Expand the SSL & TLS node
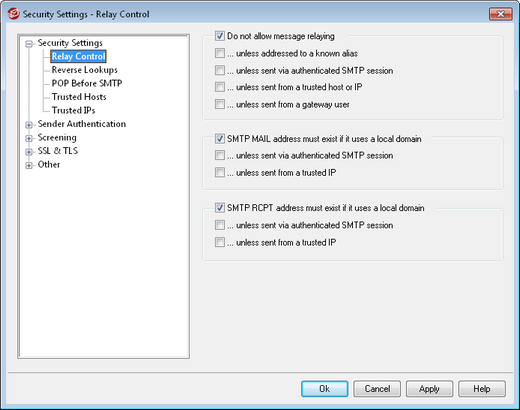Viewport: 520px width, 410px height. click(x=29, y=152)
